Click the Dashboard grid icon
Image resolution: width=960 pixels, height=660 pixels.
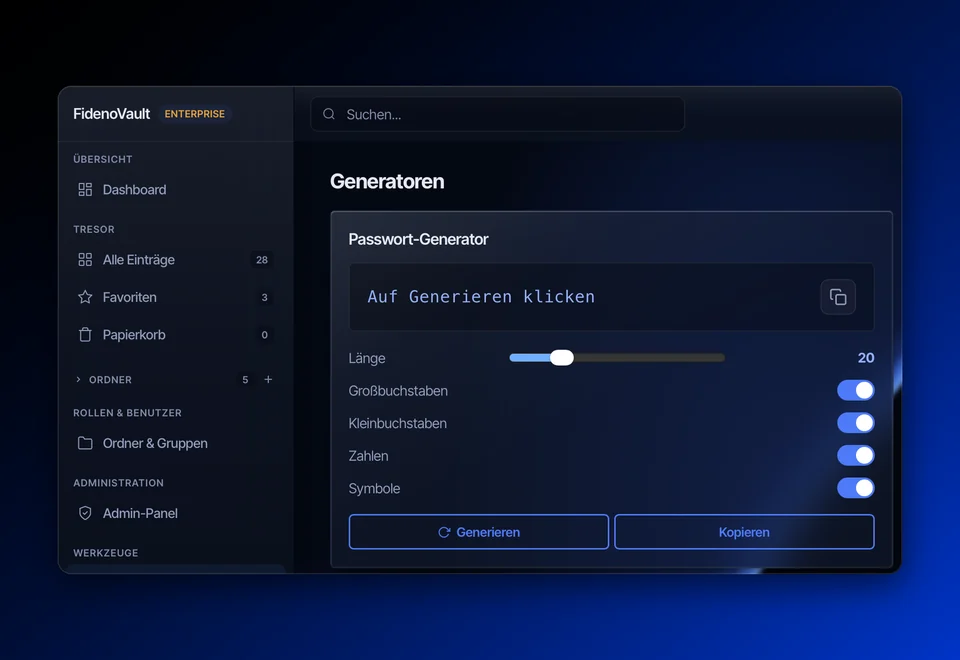point(85,190)
